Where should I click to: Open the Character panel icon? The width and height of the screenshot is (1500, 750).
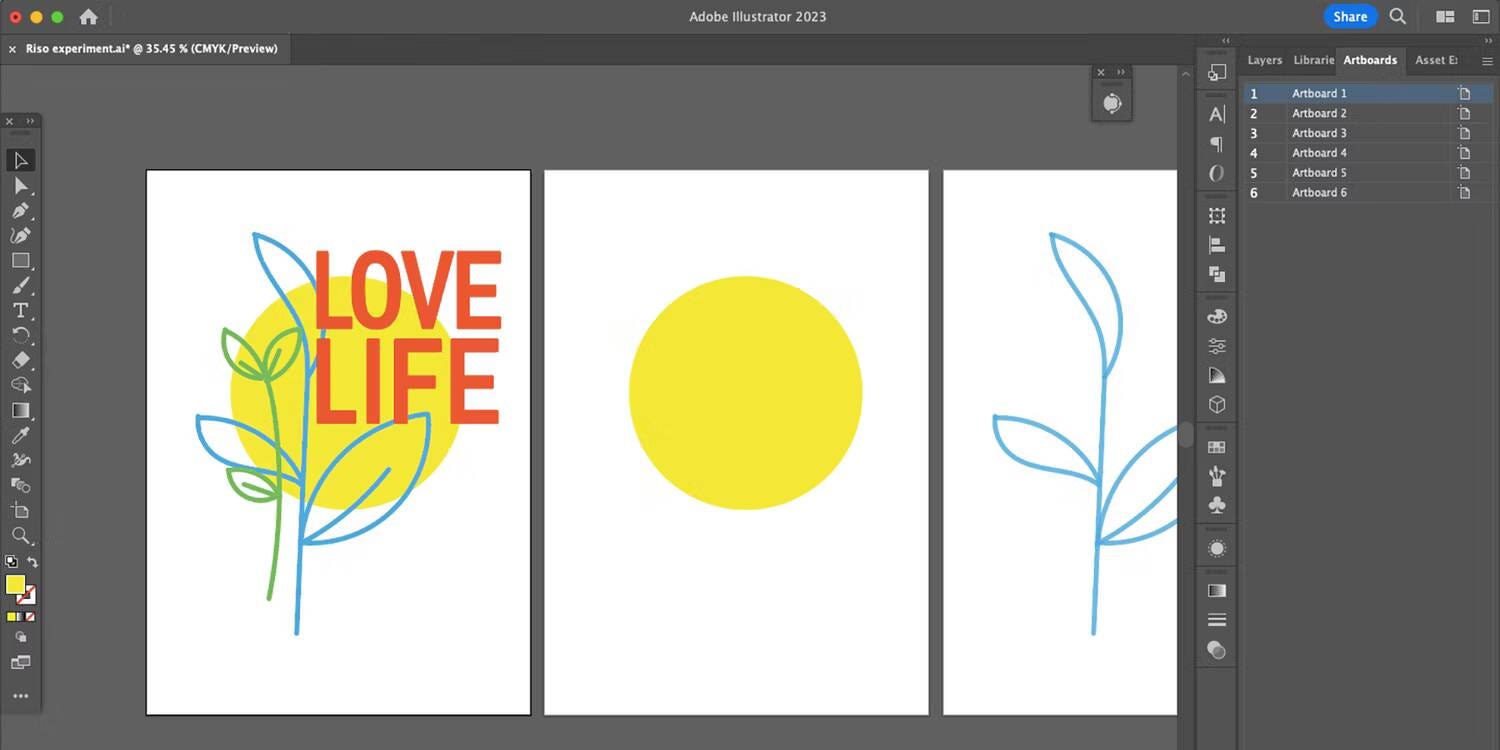click(x=1216, y=114)
